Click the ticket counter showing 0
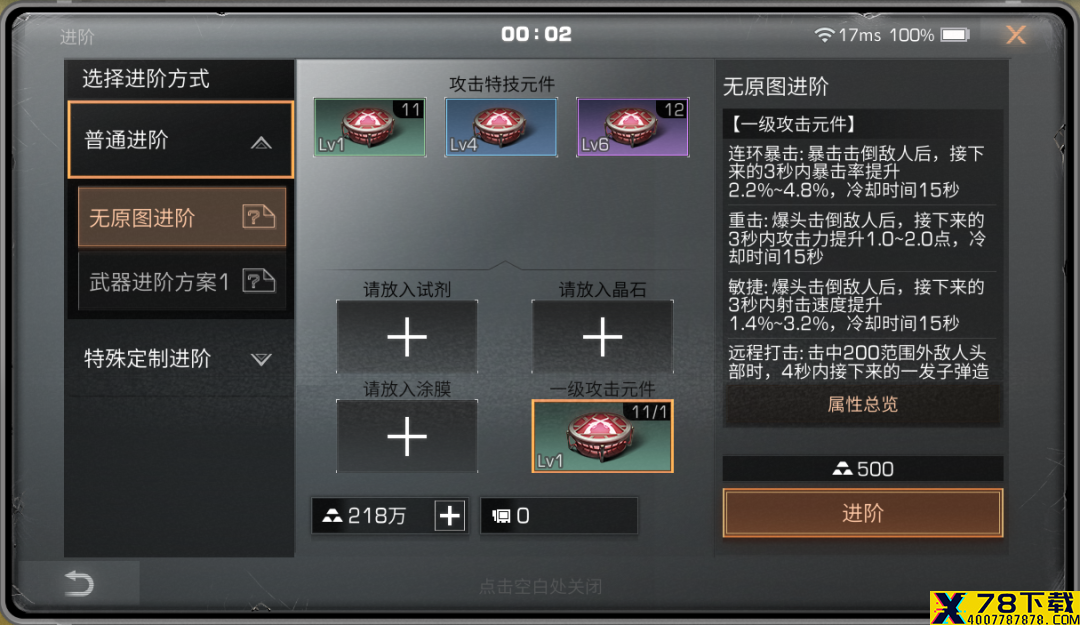The image size is (1080, 625). coord(559,516)
